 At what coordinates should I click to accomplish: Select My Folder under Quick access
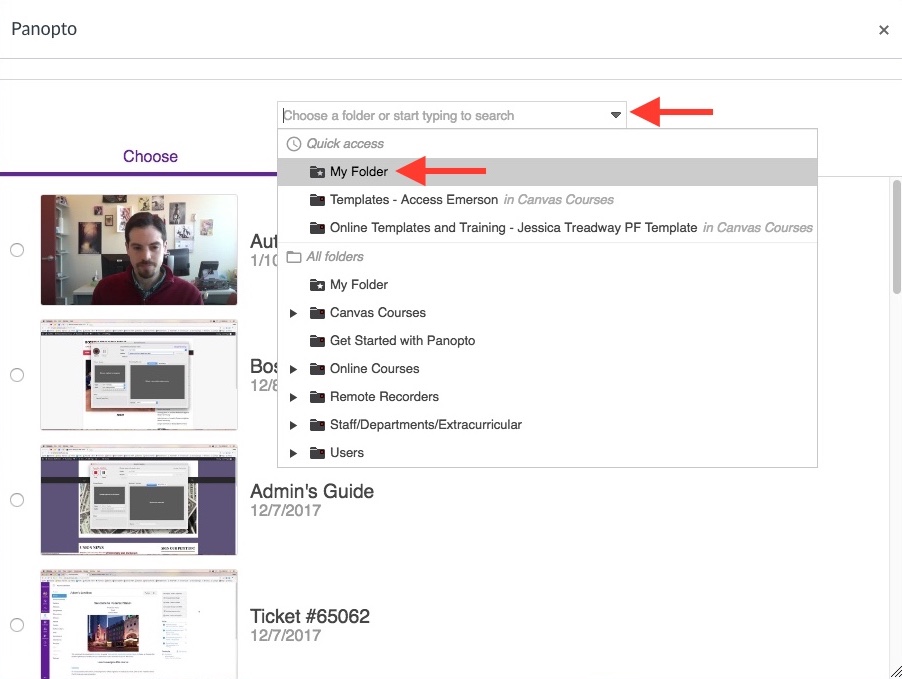(x=547, y=171)
